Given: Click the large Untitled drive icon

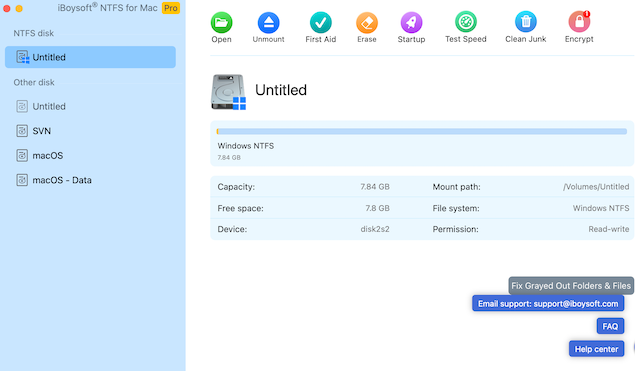Looking at the screenshot, I should 228,92.
